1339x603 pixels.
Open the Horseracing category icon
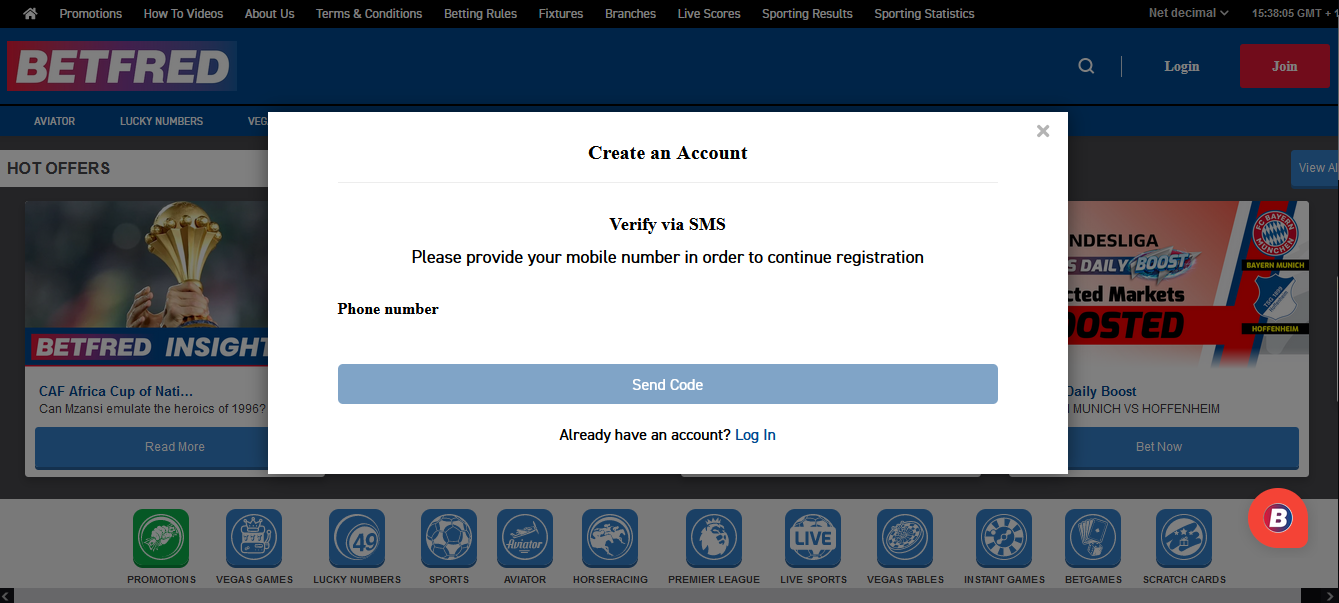click(x=610, y=538)
